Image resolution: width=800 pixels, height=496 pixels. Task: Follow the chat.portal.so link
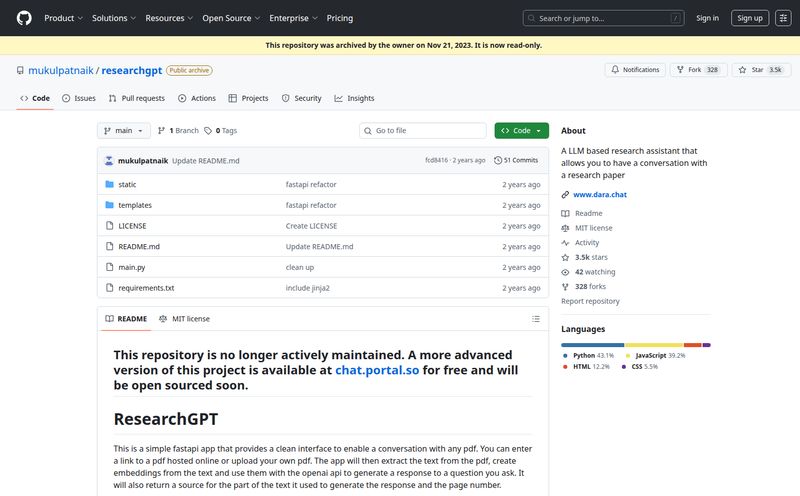pyautogui.click(x=377, y=370)
